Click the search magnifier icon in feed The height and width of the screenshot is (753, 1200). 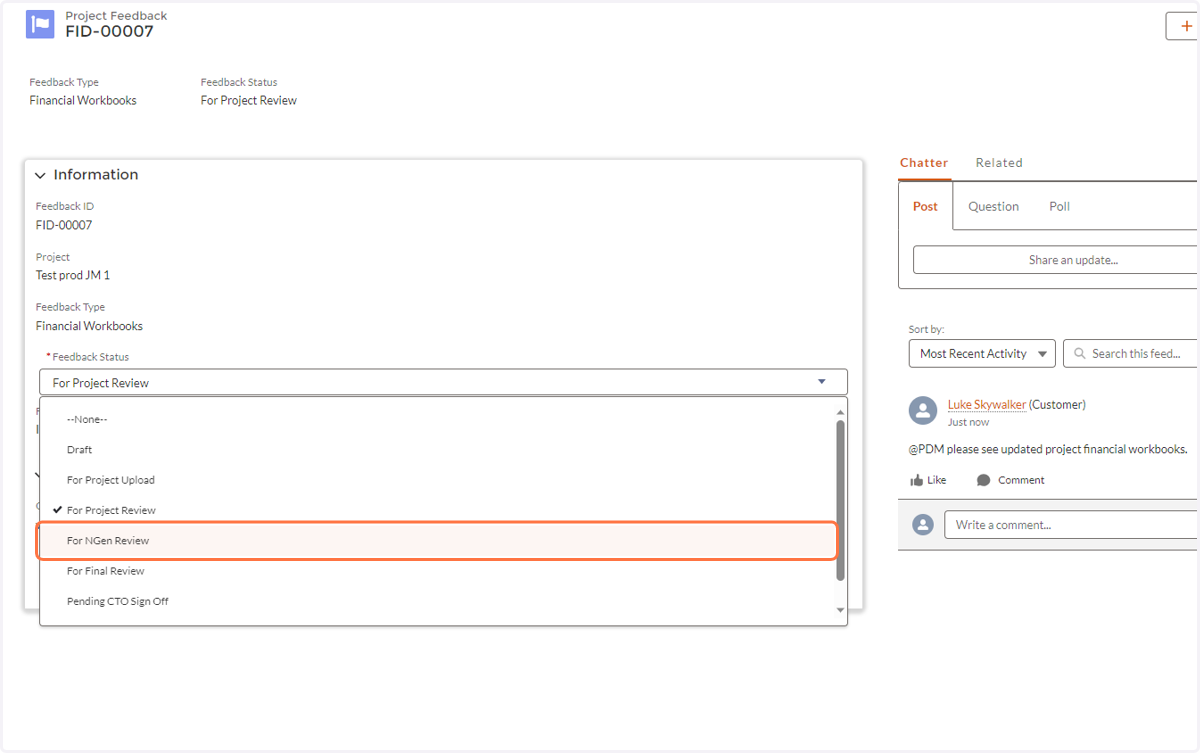point(1080,353)
